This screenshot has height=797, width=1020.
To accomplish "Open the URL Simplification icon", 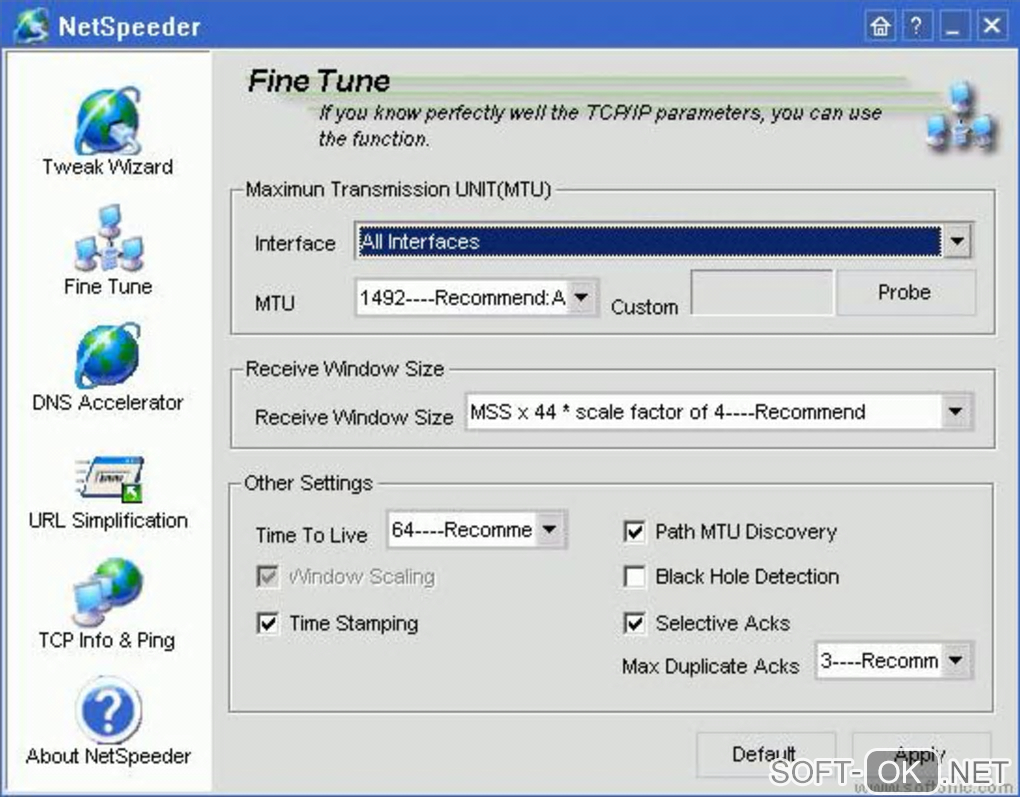I will click(x=109, y=479).
